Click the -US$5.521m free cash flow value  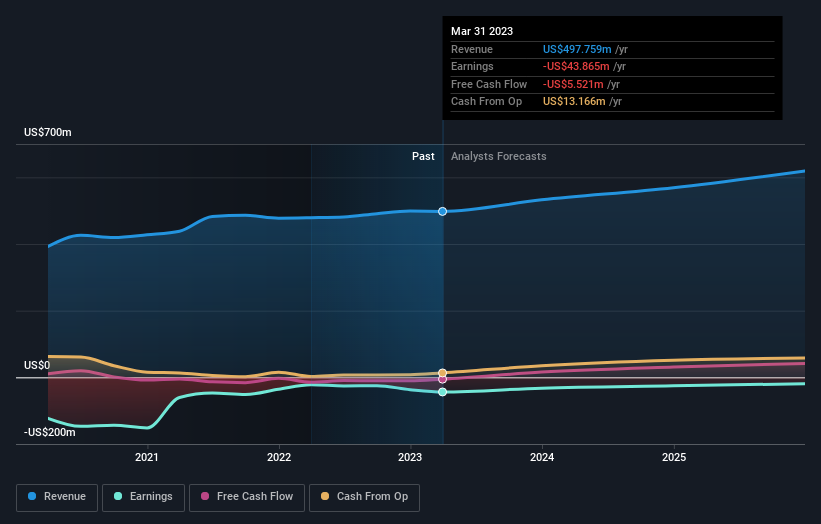pyautogui.click(x=573, y=84)
